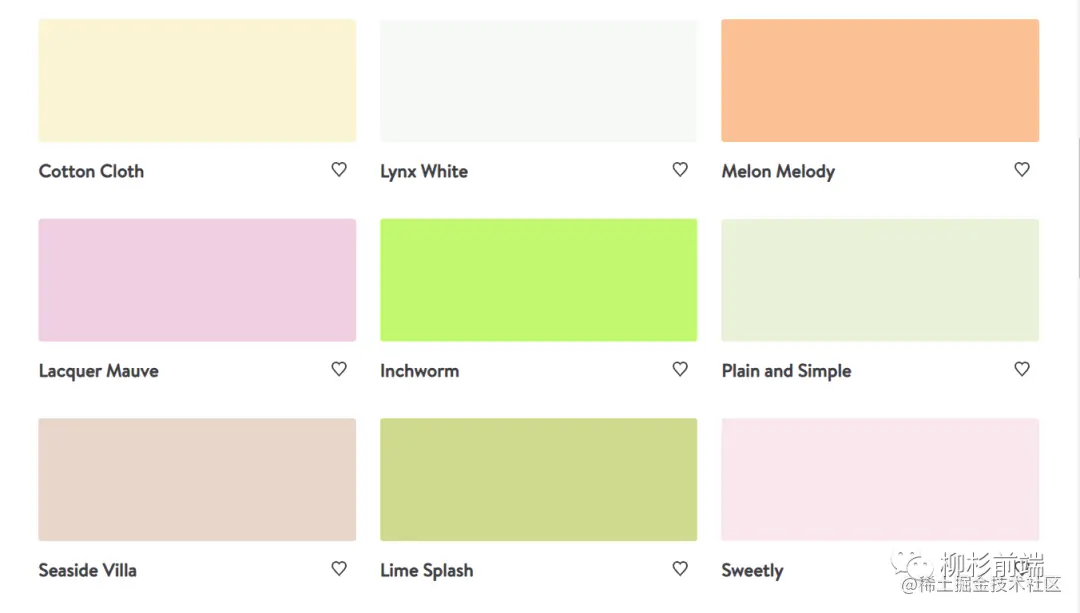
Task: Click the Inchworm name text
Action: [419, 371]
